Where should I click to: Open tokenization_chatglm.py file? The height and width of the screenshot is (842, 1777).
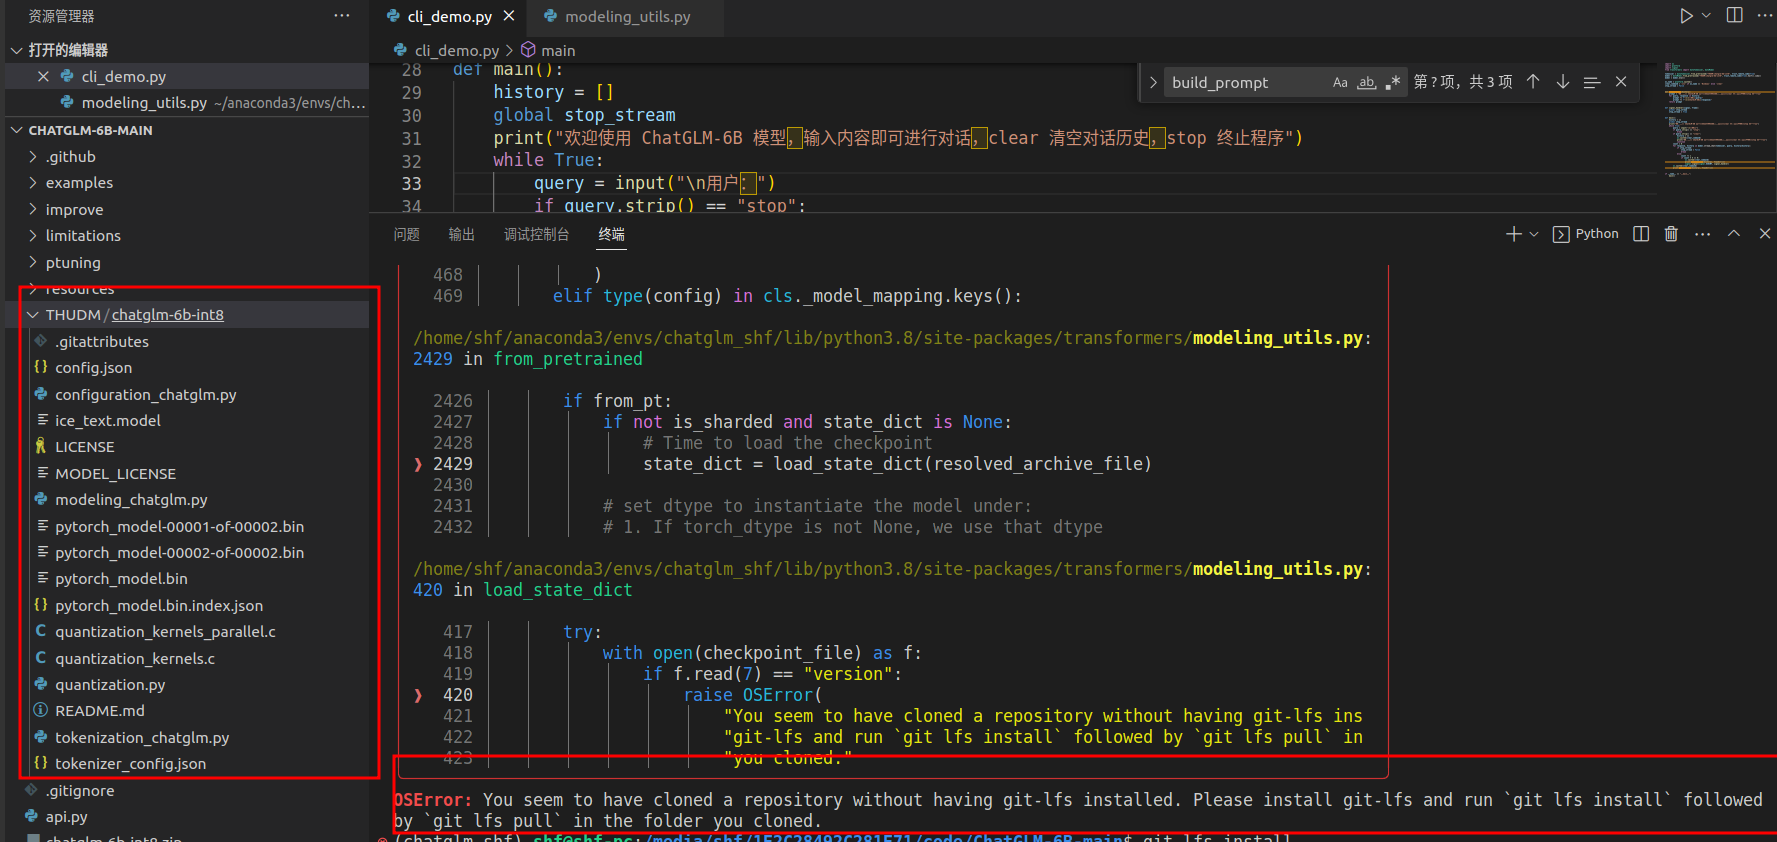tap(187, 738)
